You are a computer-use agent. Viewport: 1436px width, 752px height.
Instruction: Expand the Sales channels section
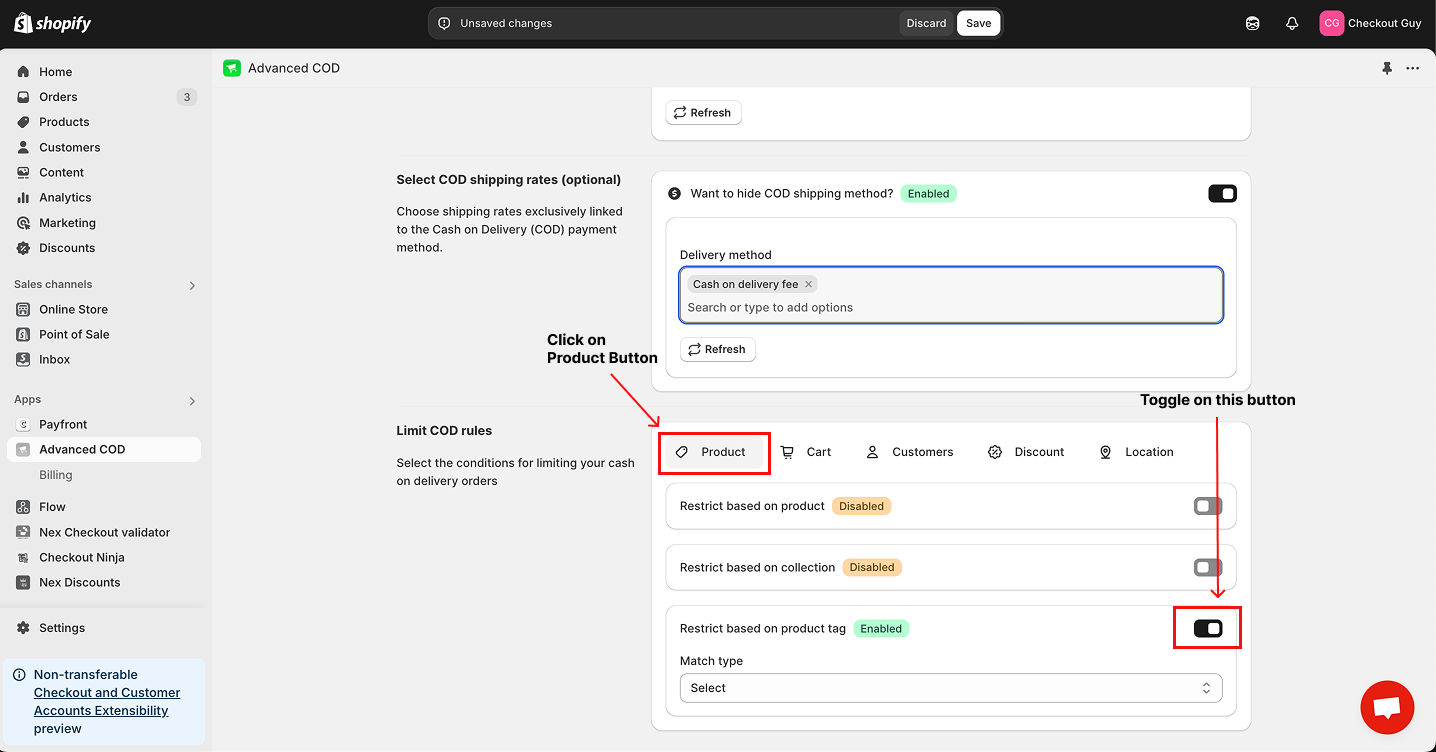point(192,285)
